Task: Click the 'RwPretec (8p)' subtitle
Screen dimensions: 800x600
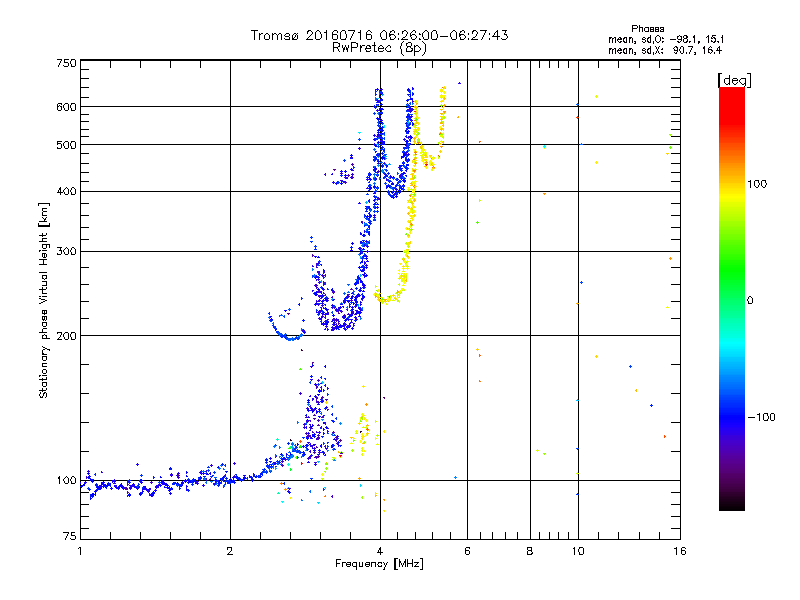Action: (379, 48)
